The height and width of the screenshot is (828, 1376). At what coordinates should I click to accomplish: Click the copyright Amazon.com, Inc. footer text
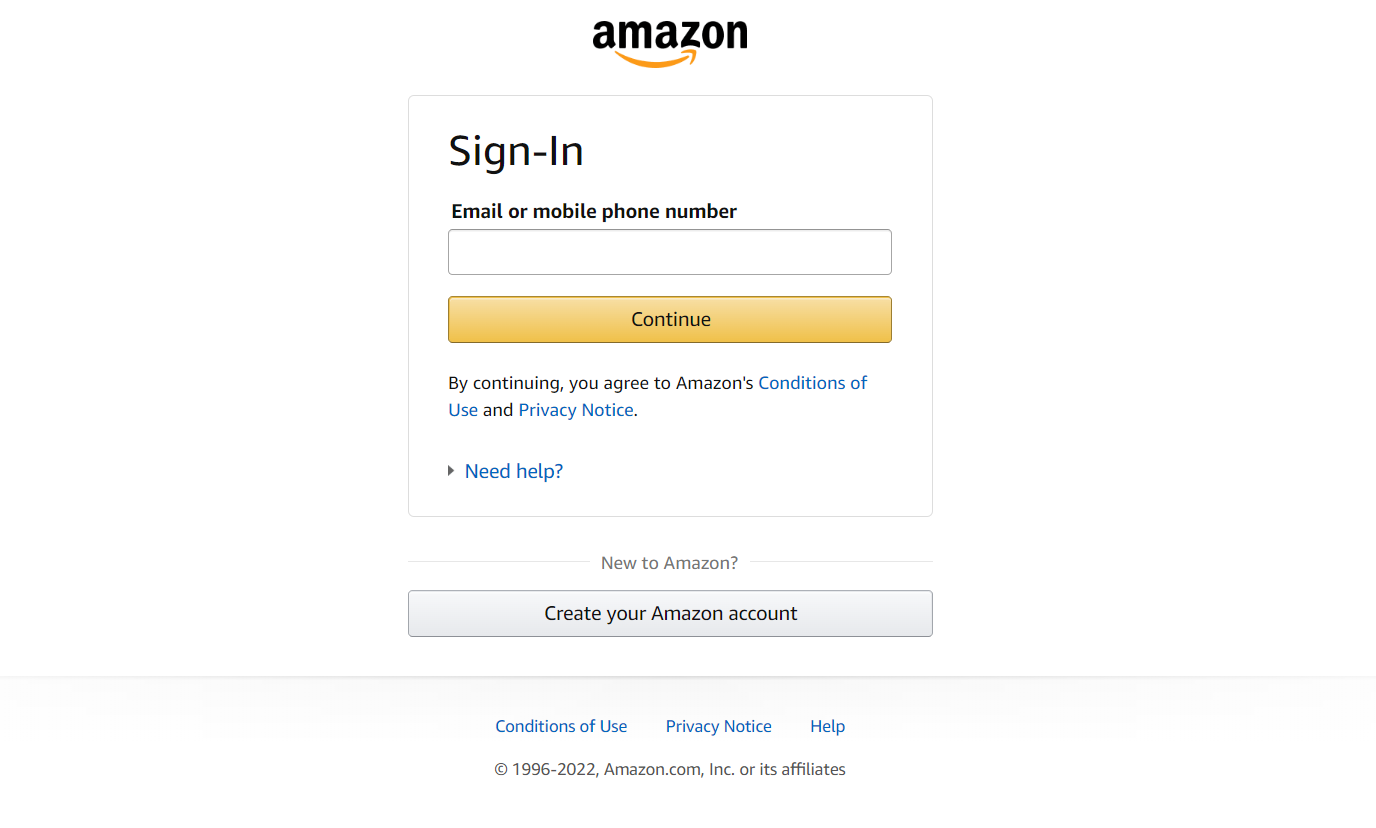click(669, 769)
